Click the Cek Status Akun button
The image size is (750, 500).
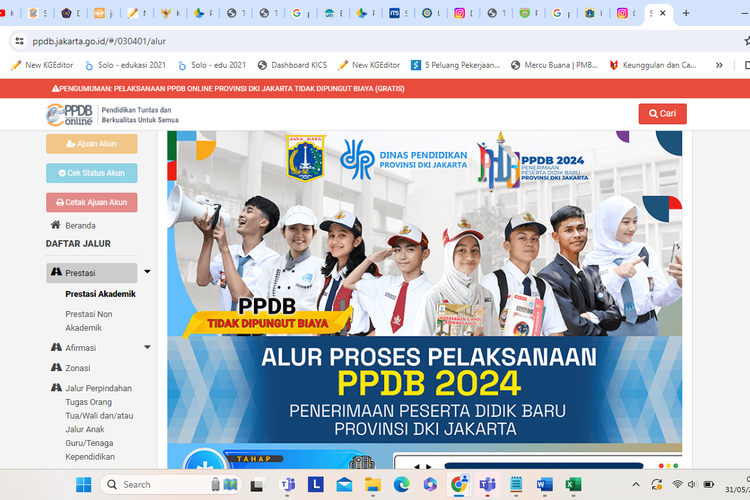[91, 173]
